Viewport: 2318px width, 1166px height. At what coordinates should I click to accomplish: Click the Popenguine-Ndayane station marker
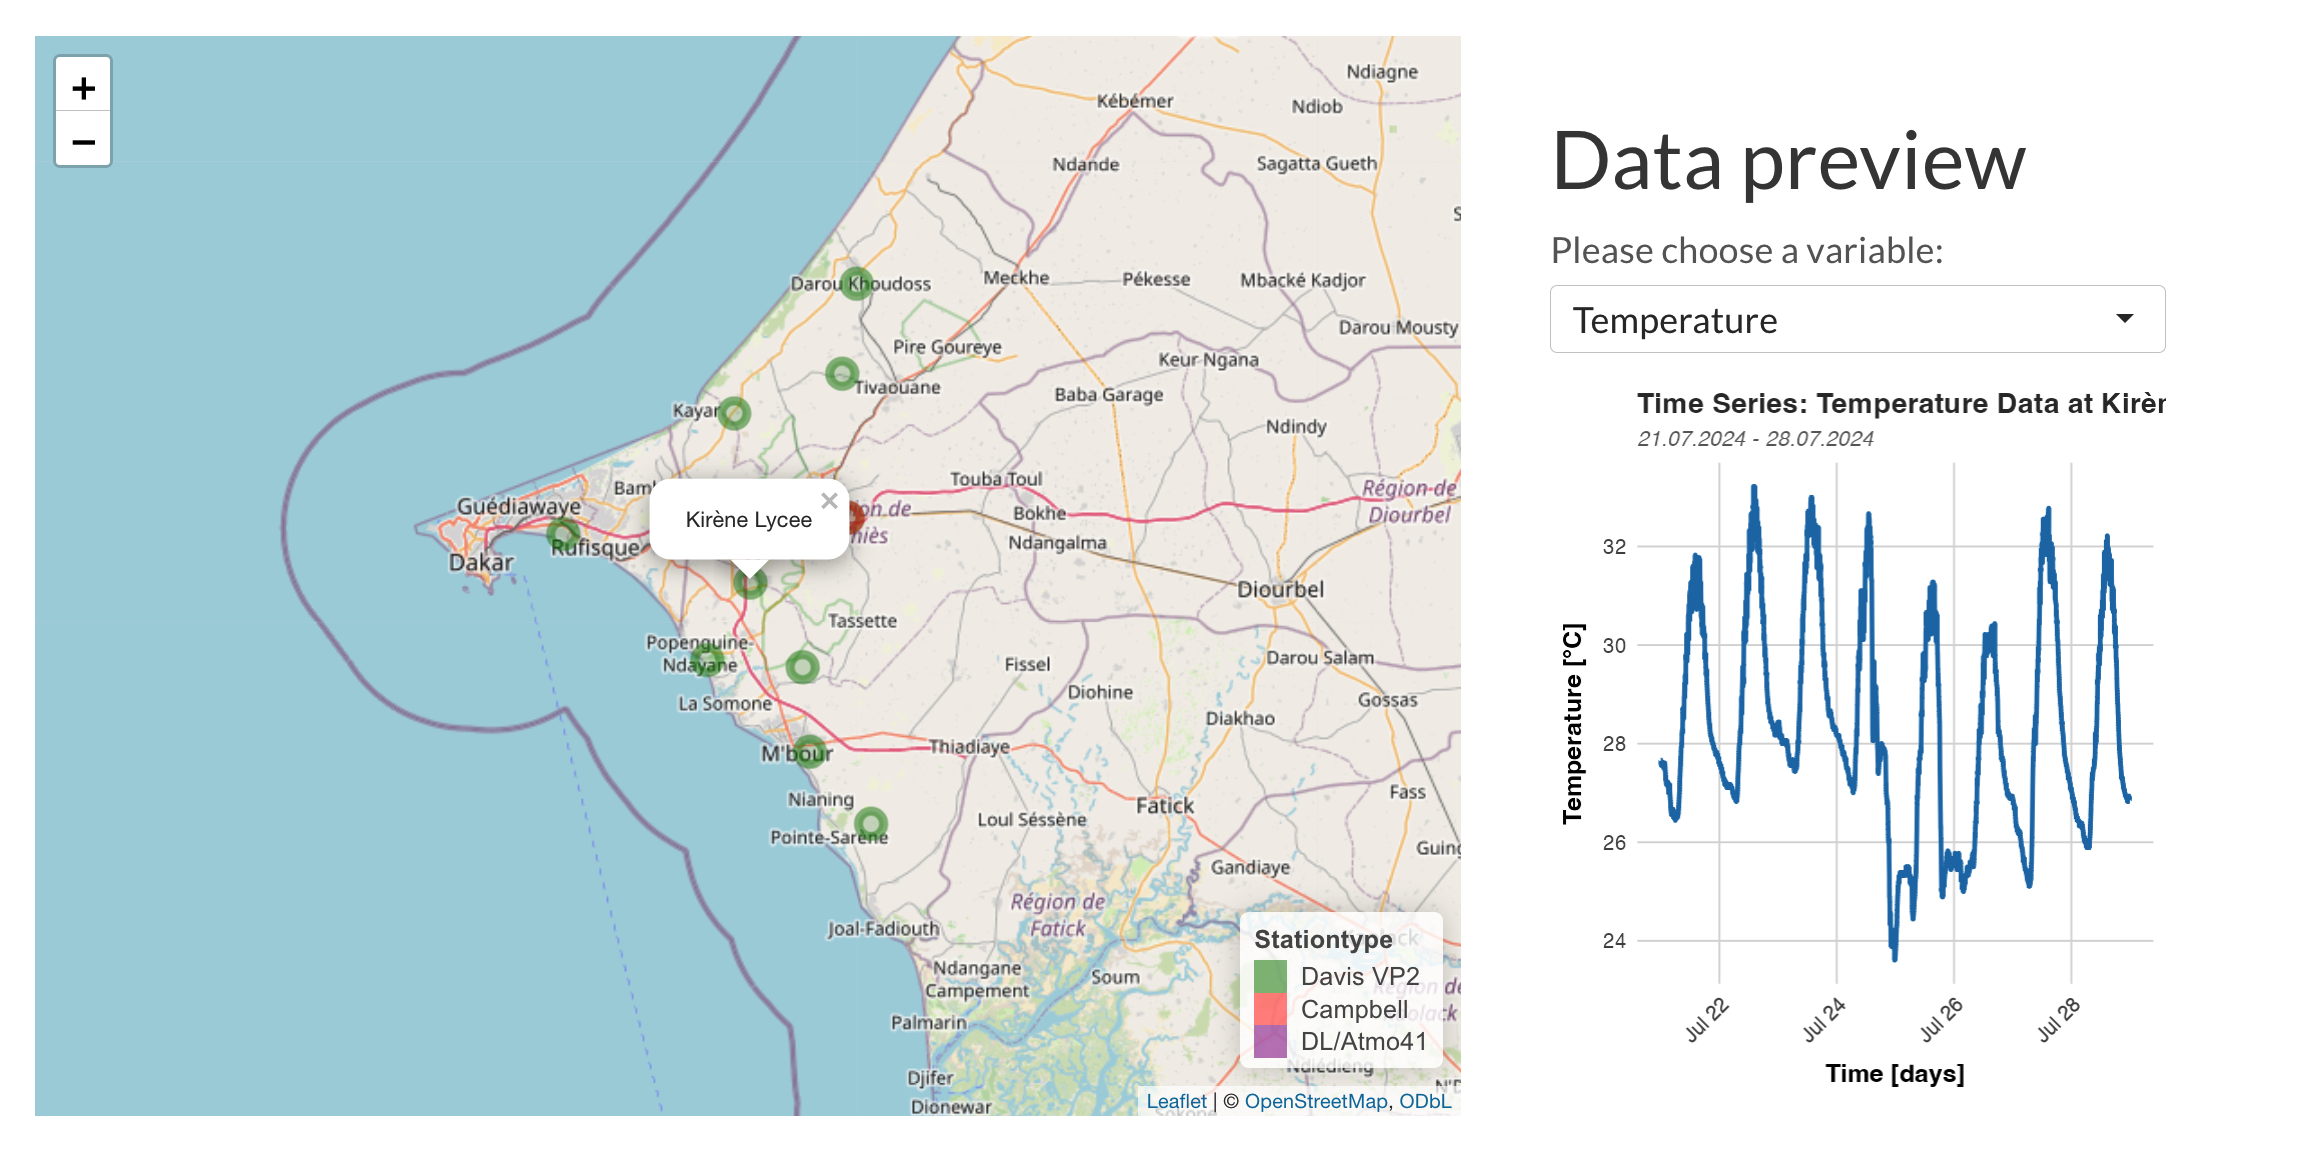click(x=706, y=660)
